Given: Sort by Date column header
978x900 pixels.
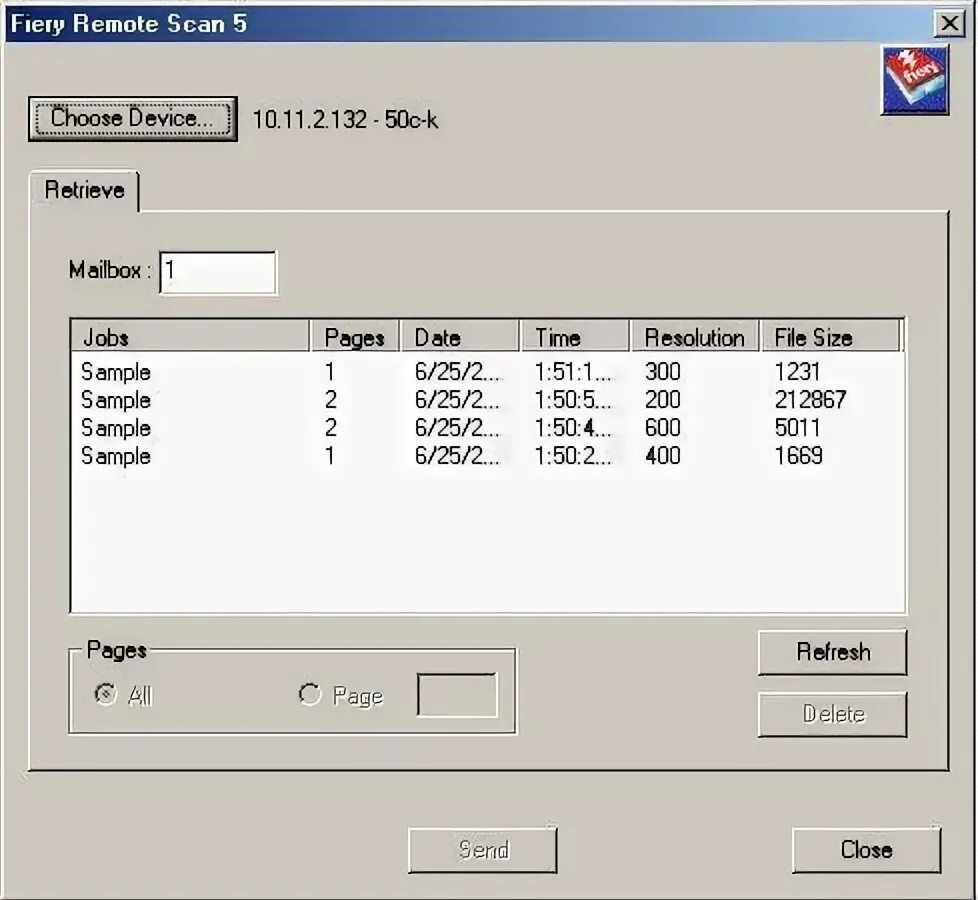Looking at the screenshot, I should (459, 337).
